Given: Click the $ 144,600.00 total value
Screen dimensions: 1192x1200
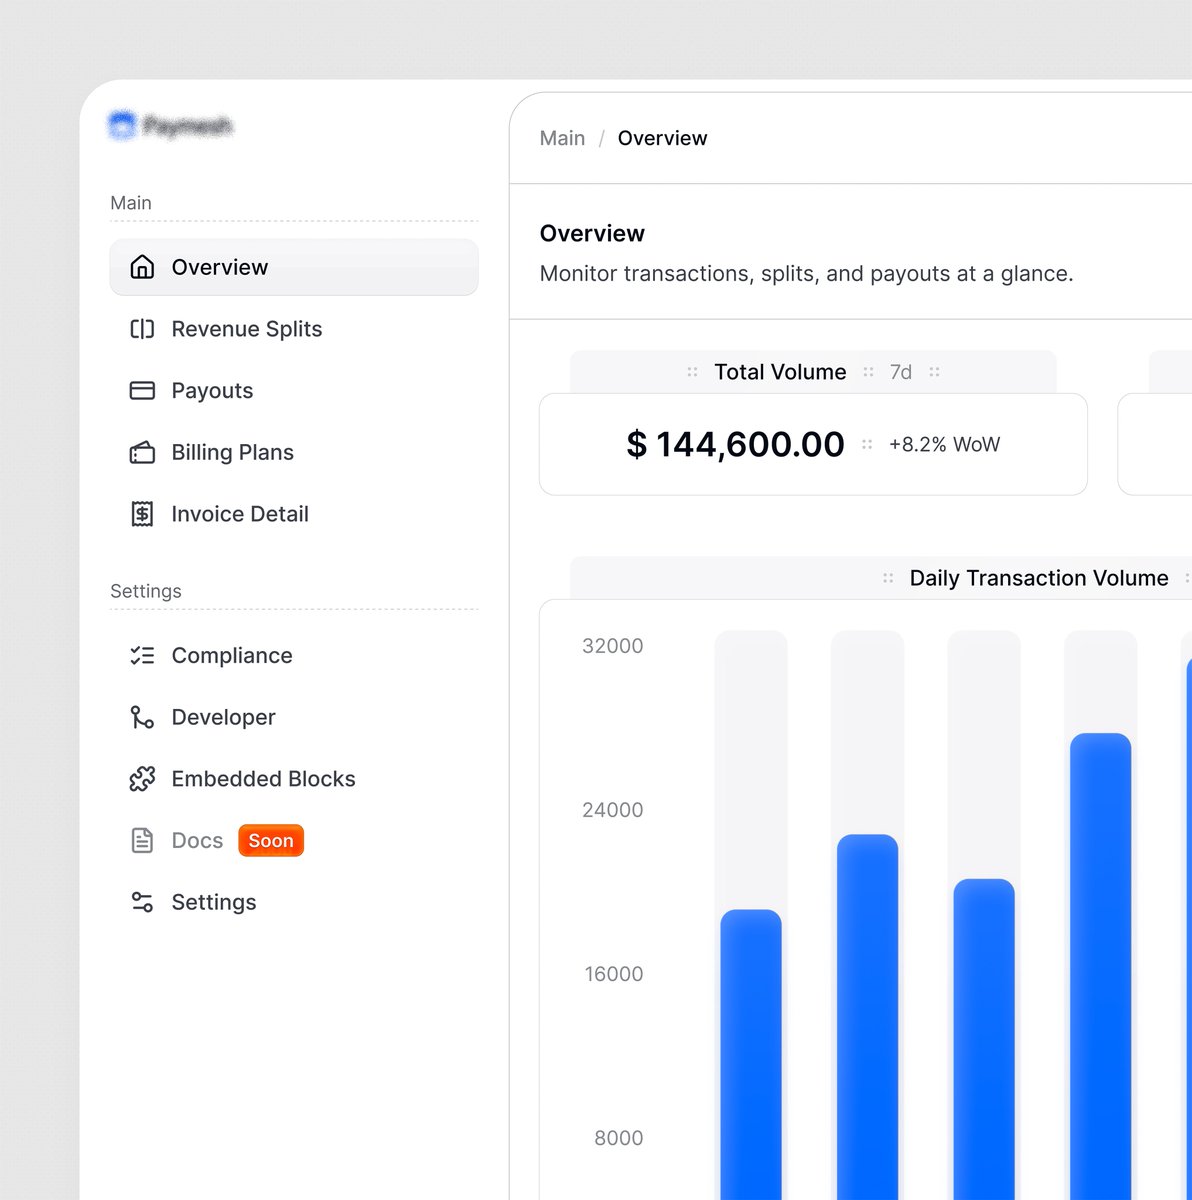Looking at the screenshot, I should [x=735, y=444].
